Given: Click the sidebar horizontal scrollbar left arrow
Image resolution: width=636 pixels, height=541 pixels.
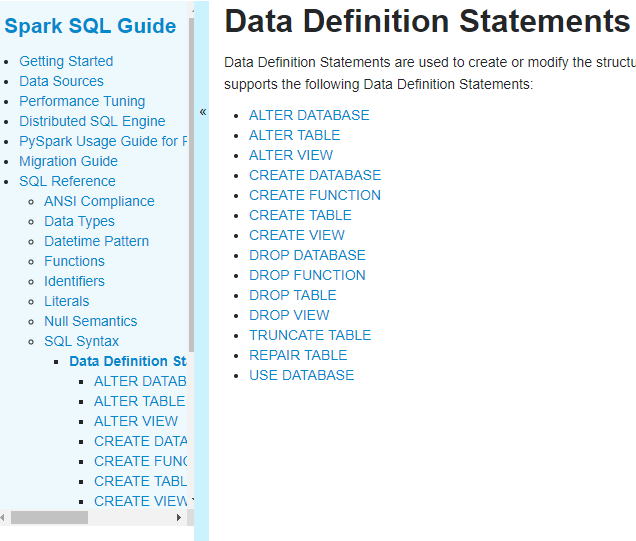Looking at the screenshot, I should pyautogui.click(x=4, y=517).
